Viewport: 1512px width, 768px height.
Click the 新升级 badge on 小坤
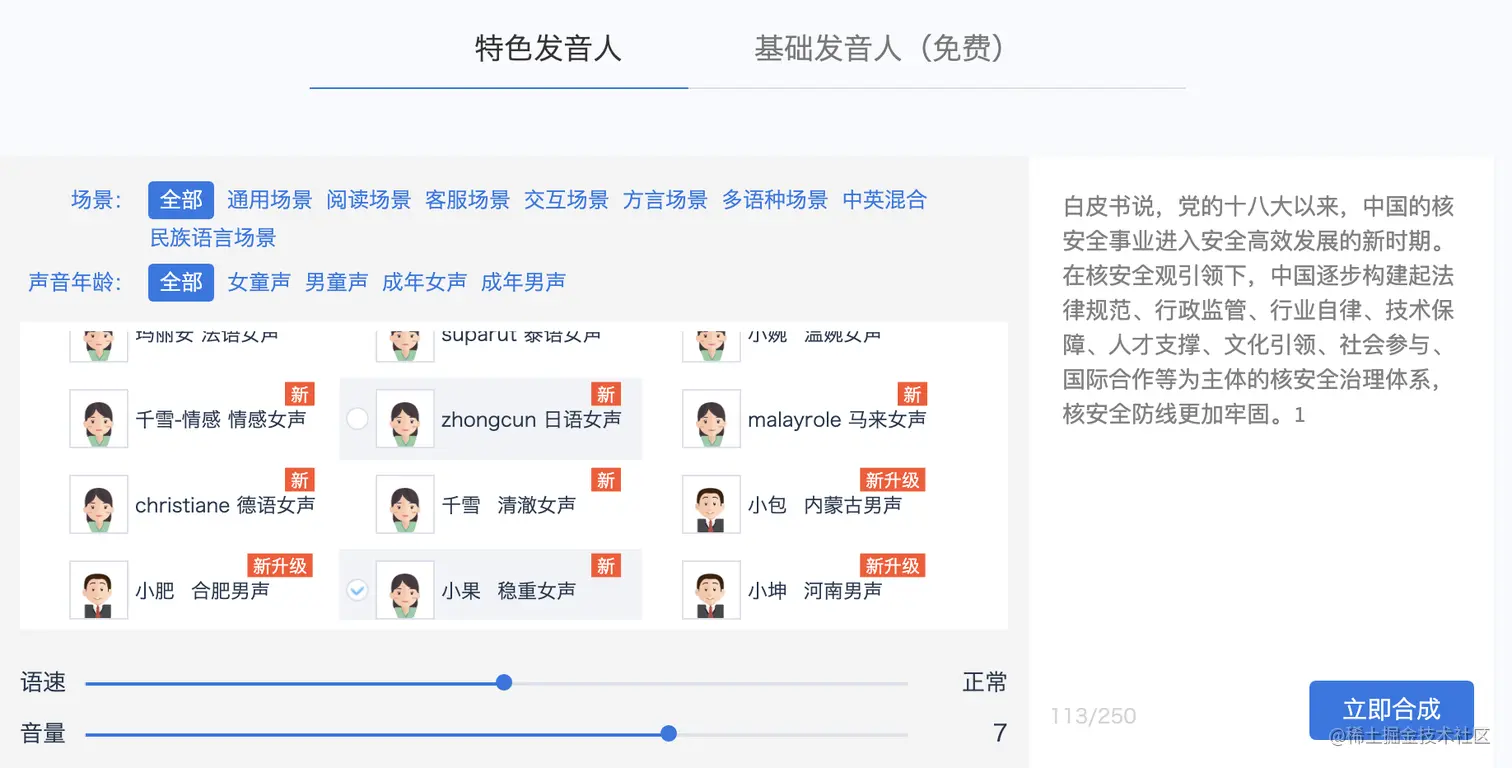click(x=892, y=565)
